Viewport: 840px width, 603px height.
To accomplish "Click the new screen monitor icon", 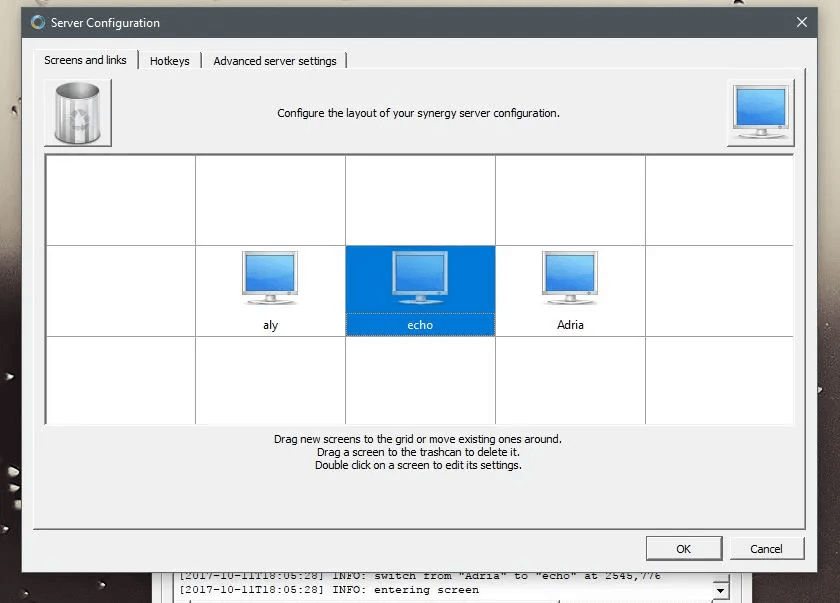I will coord(760,113).
